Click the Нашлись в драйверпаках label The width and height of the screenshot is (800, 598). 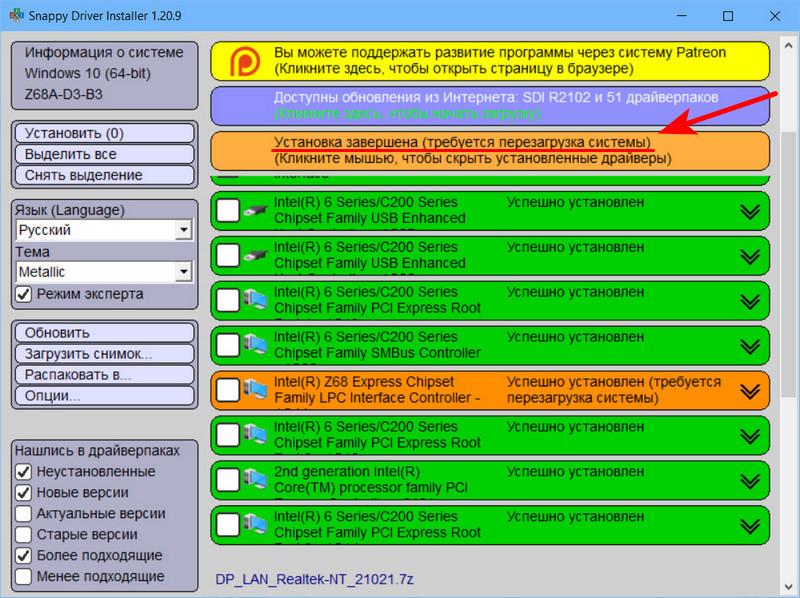pos(97,451)
